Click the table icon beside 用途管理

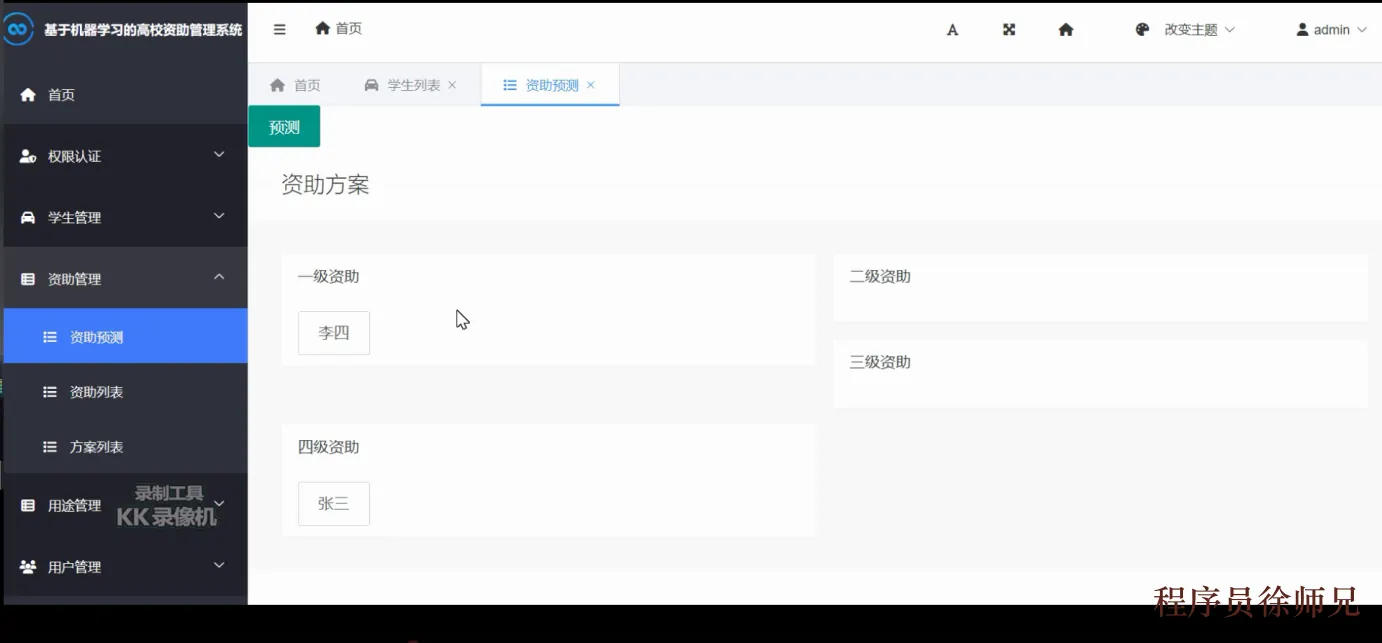click(x=28, y=506)
